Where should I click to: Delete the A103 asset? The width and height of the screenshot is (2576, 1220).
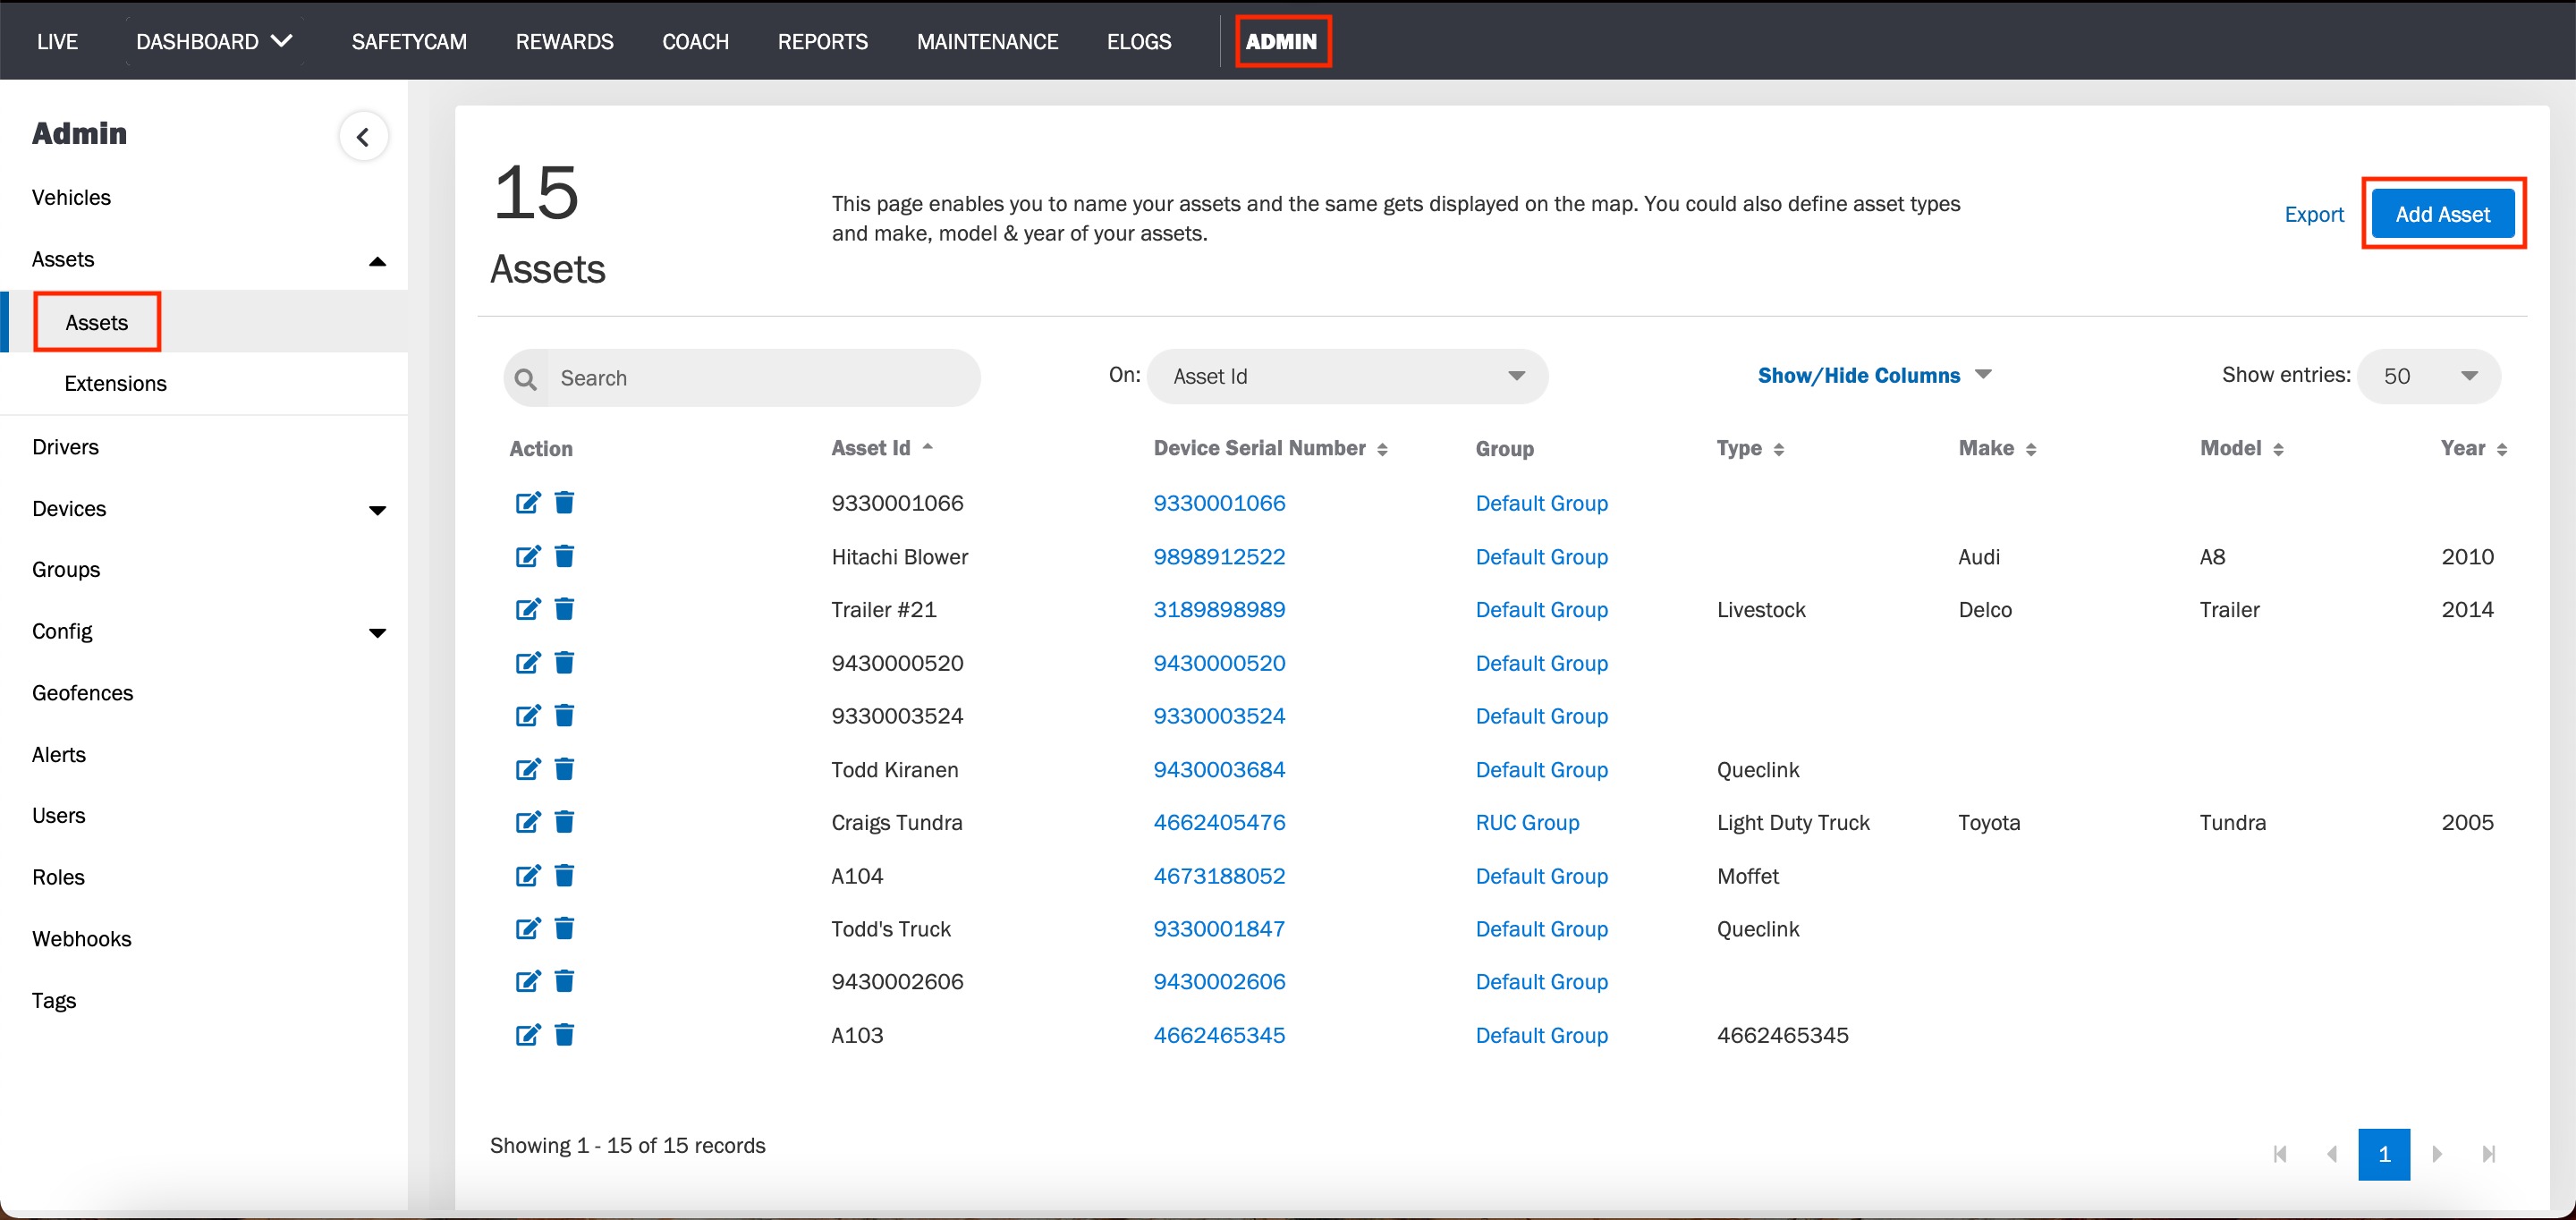click(x=564, y=1035)
